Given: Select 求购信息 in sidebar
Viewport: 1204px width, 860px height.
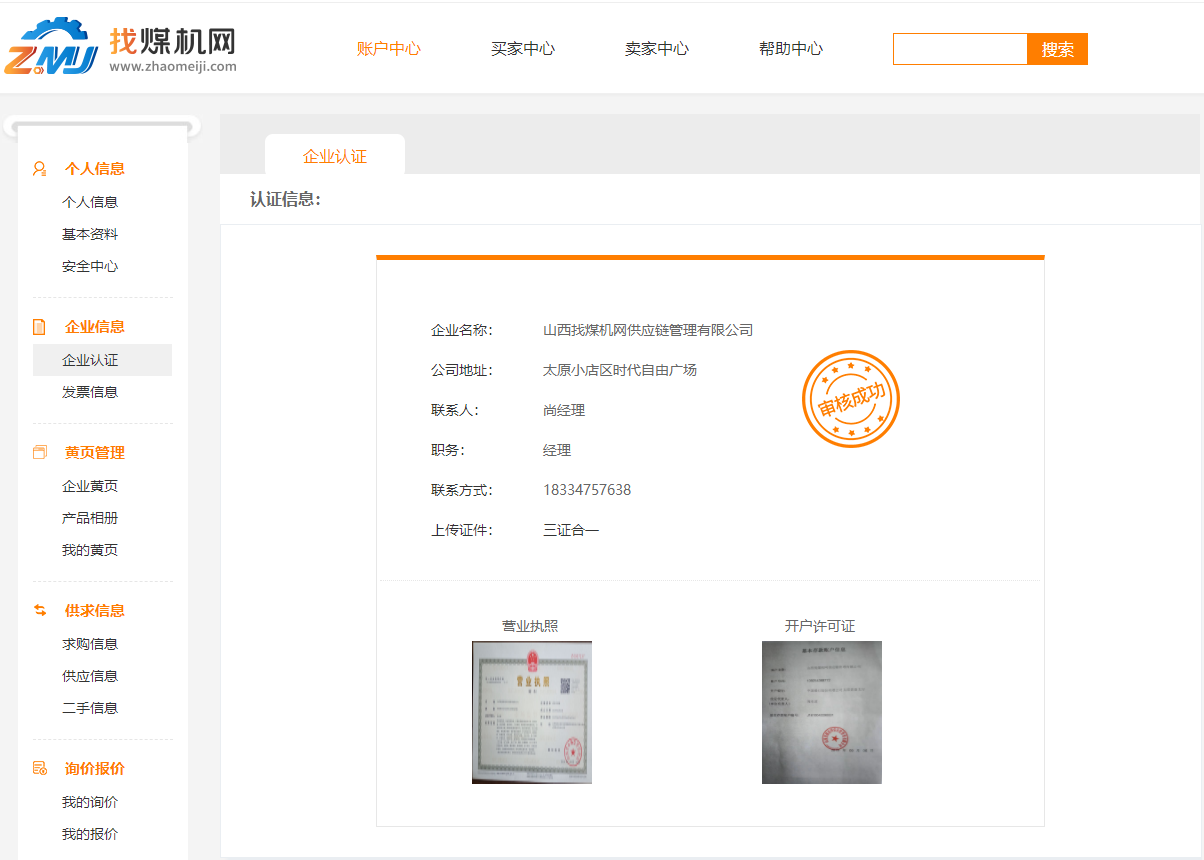Looking at the screenshot, I should click(x=90, y=644).
